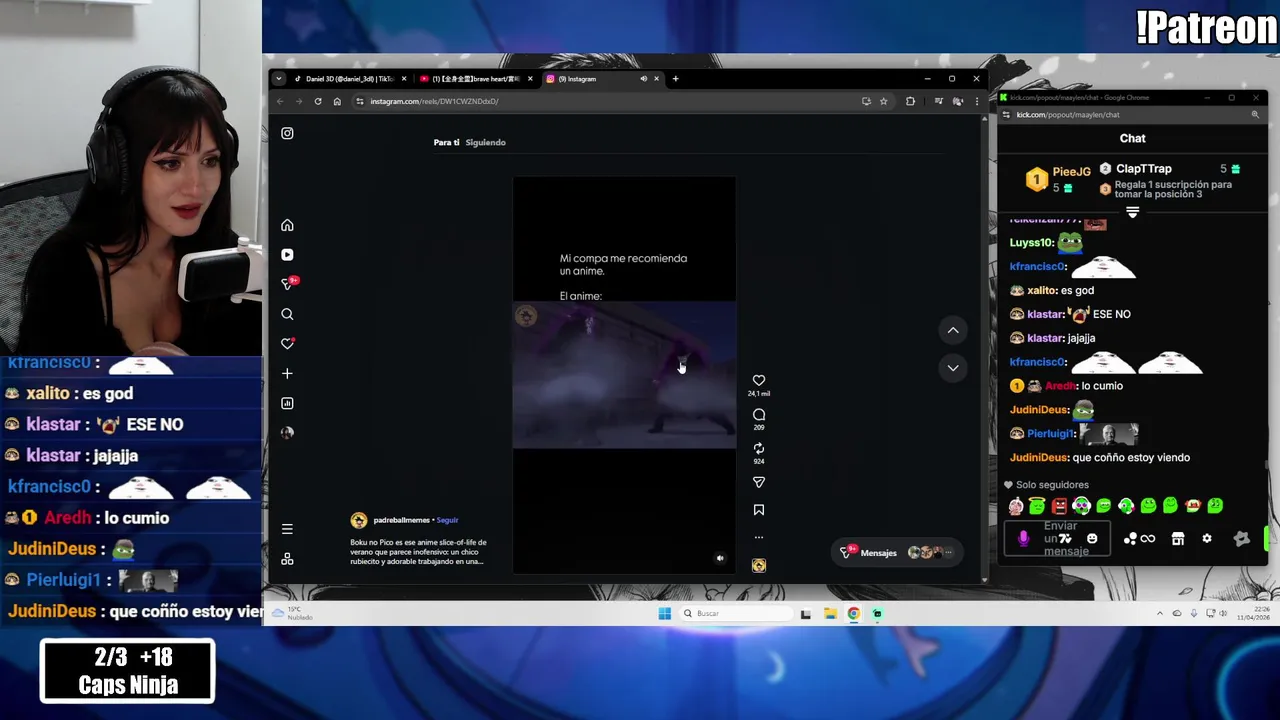This screenshot has height=720, width=1280.
Task: Open Instagram Reels sidebar icon
Action: 287,255
